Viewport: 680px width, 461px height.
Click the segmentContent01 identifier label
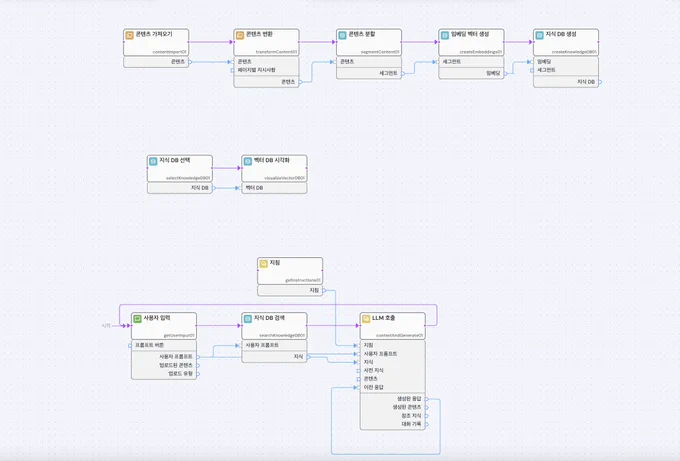click(x=380, y=52)
